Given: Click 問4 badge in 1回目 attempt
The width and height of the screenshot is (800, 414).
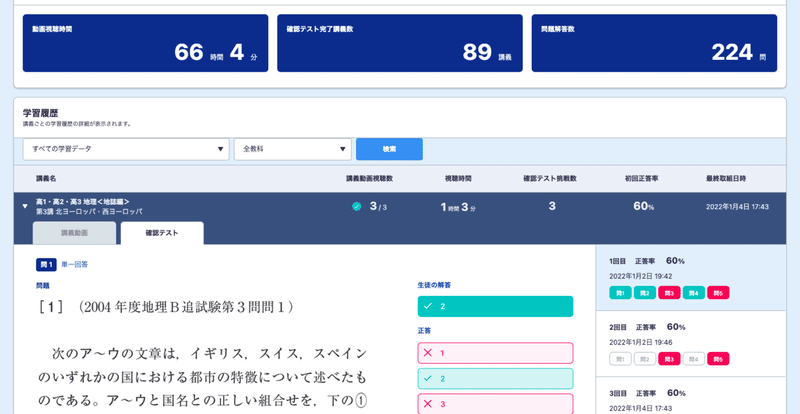Looking at the screenshot, I should click(694, 293).
